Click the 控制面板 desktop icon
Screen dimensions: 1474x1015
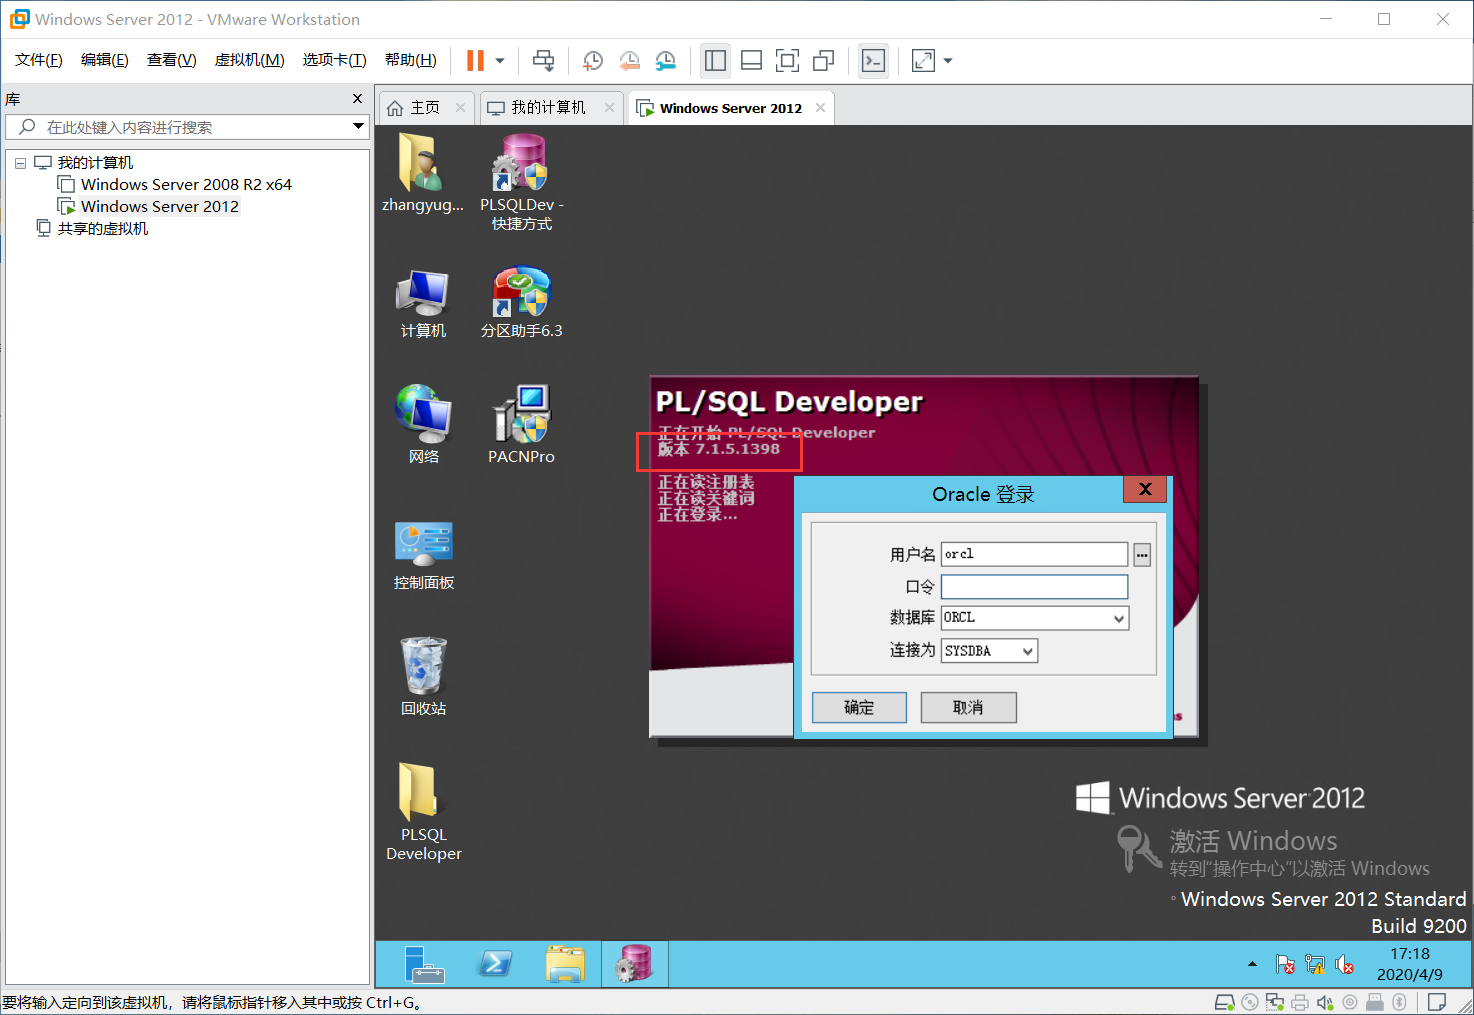coord(423,556)
